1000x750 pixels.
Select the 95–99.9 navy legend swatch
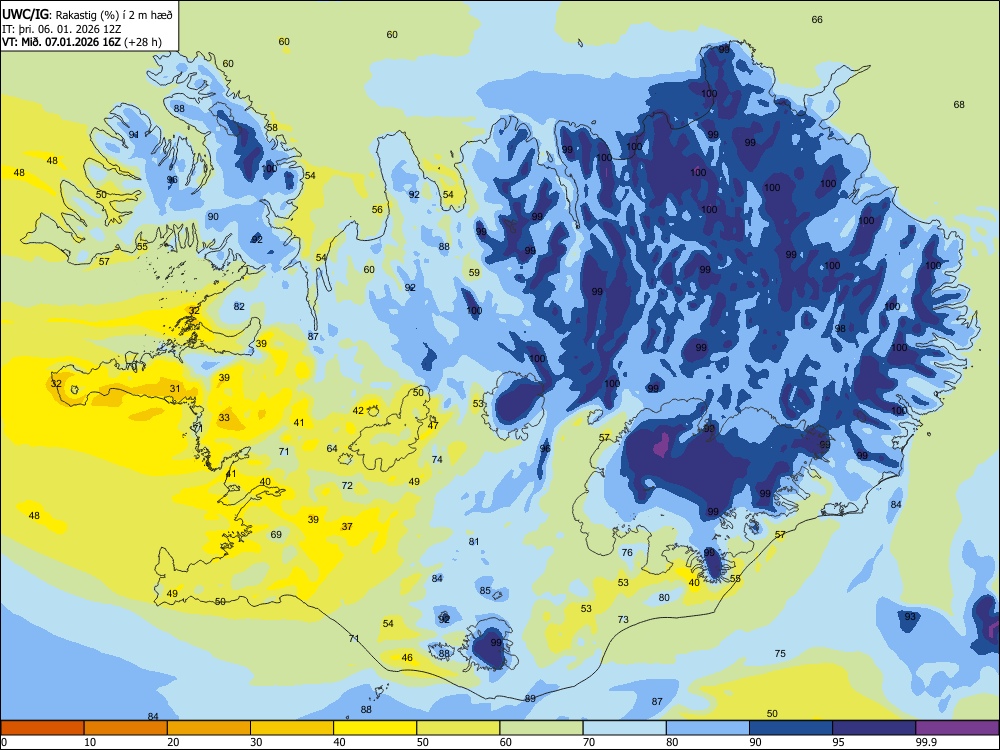click(874, 728)
